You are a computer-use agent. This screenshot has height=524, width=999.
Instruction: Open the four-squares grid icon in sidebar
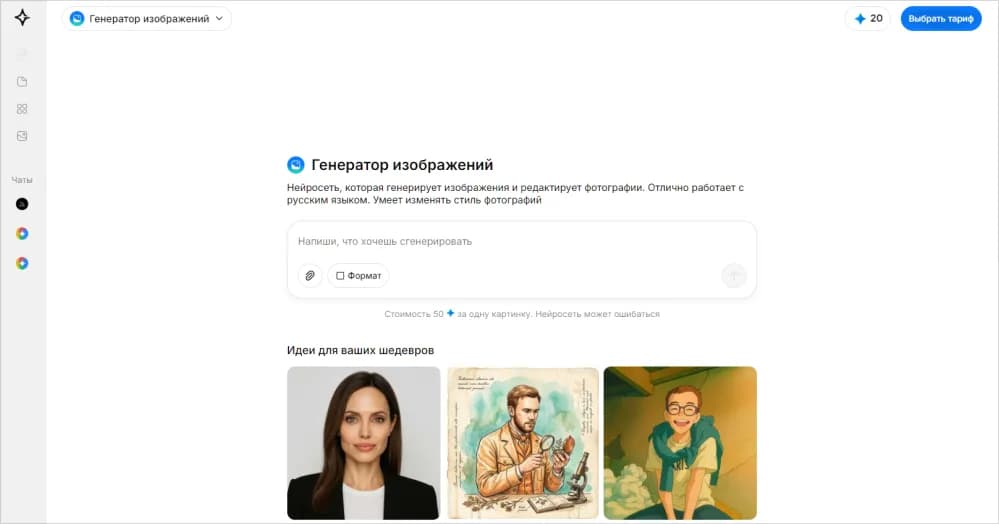(x=22, y=109)
